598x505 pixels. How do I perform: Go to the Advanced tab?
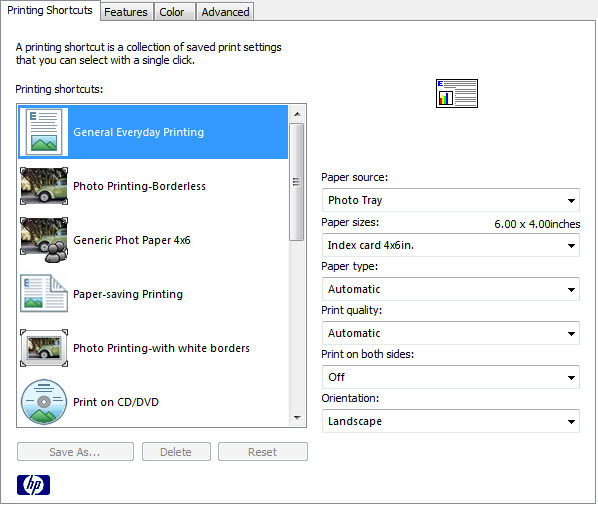[x=225, y=12]
